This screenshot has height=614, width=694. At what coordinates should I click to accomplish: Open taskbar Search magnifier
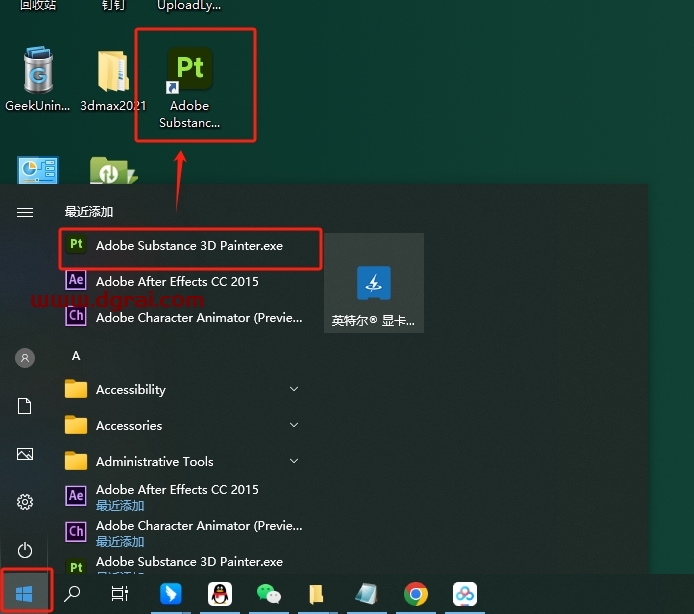pyautogui.click(x=72, y=594)
